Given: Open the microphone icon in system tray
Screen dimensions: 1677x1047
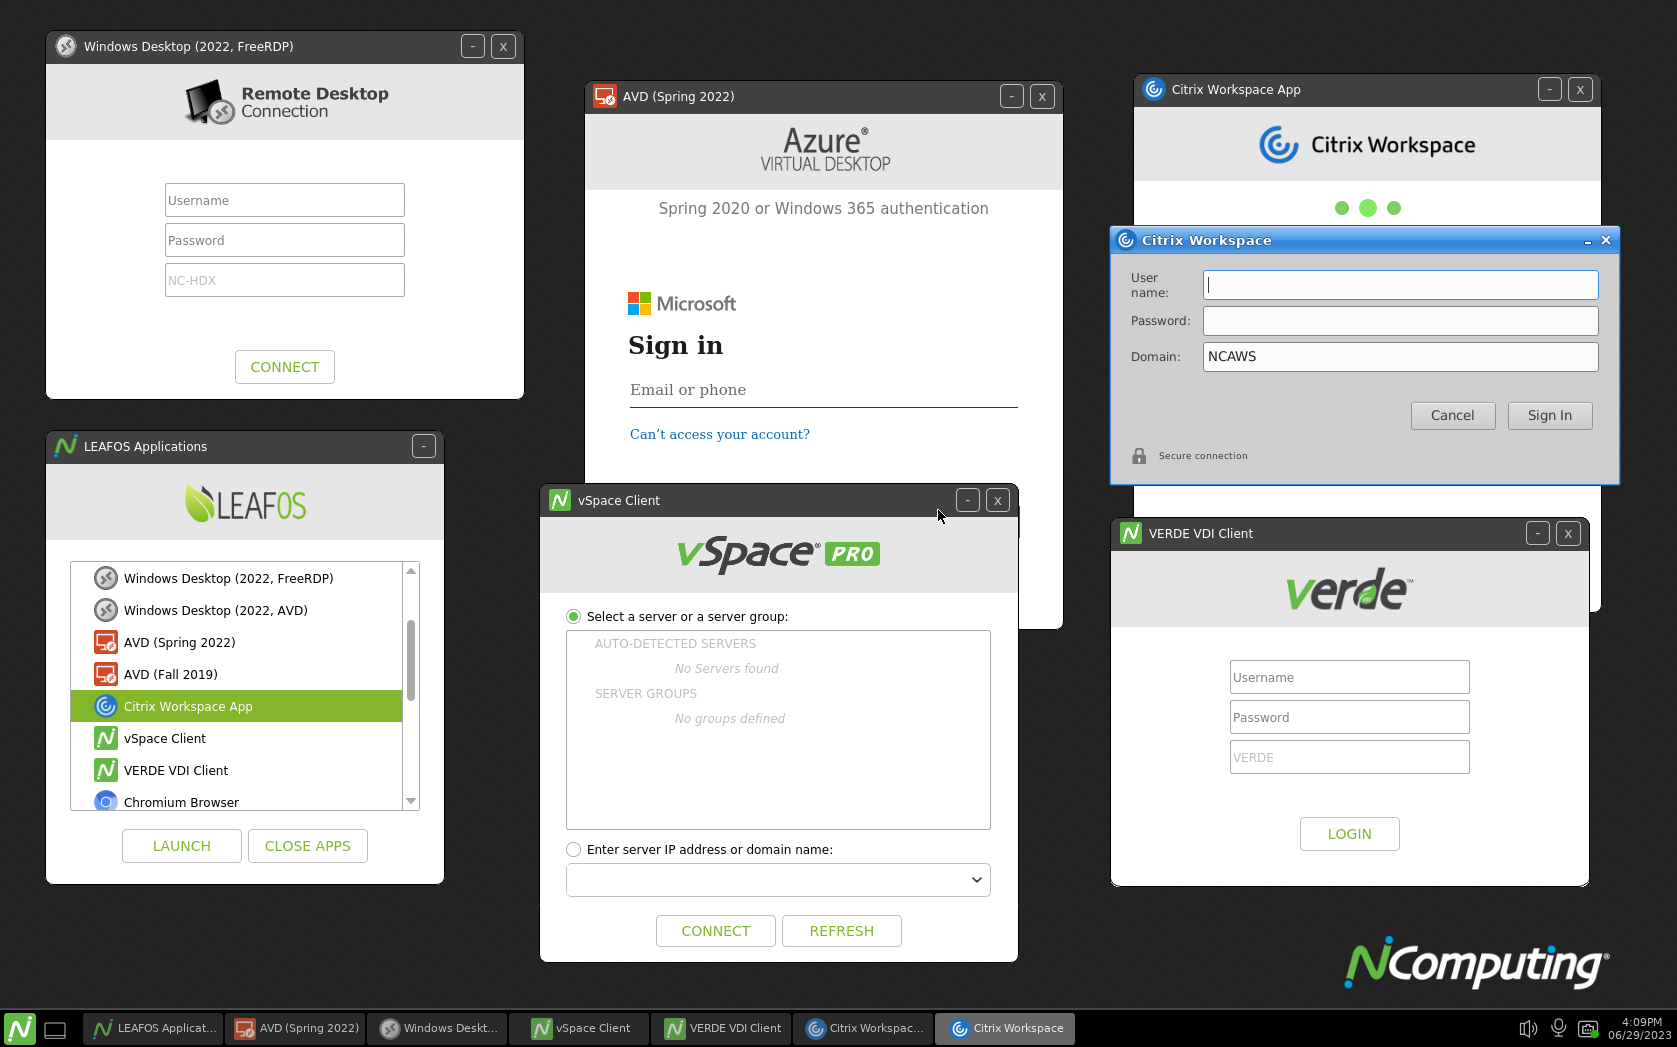Looking at the screenshot, I should [1558, 1028].
